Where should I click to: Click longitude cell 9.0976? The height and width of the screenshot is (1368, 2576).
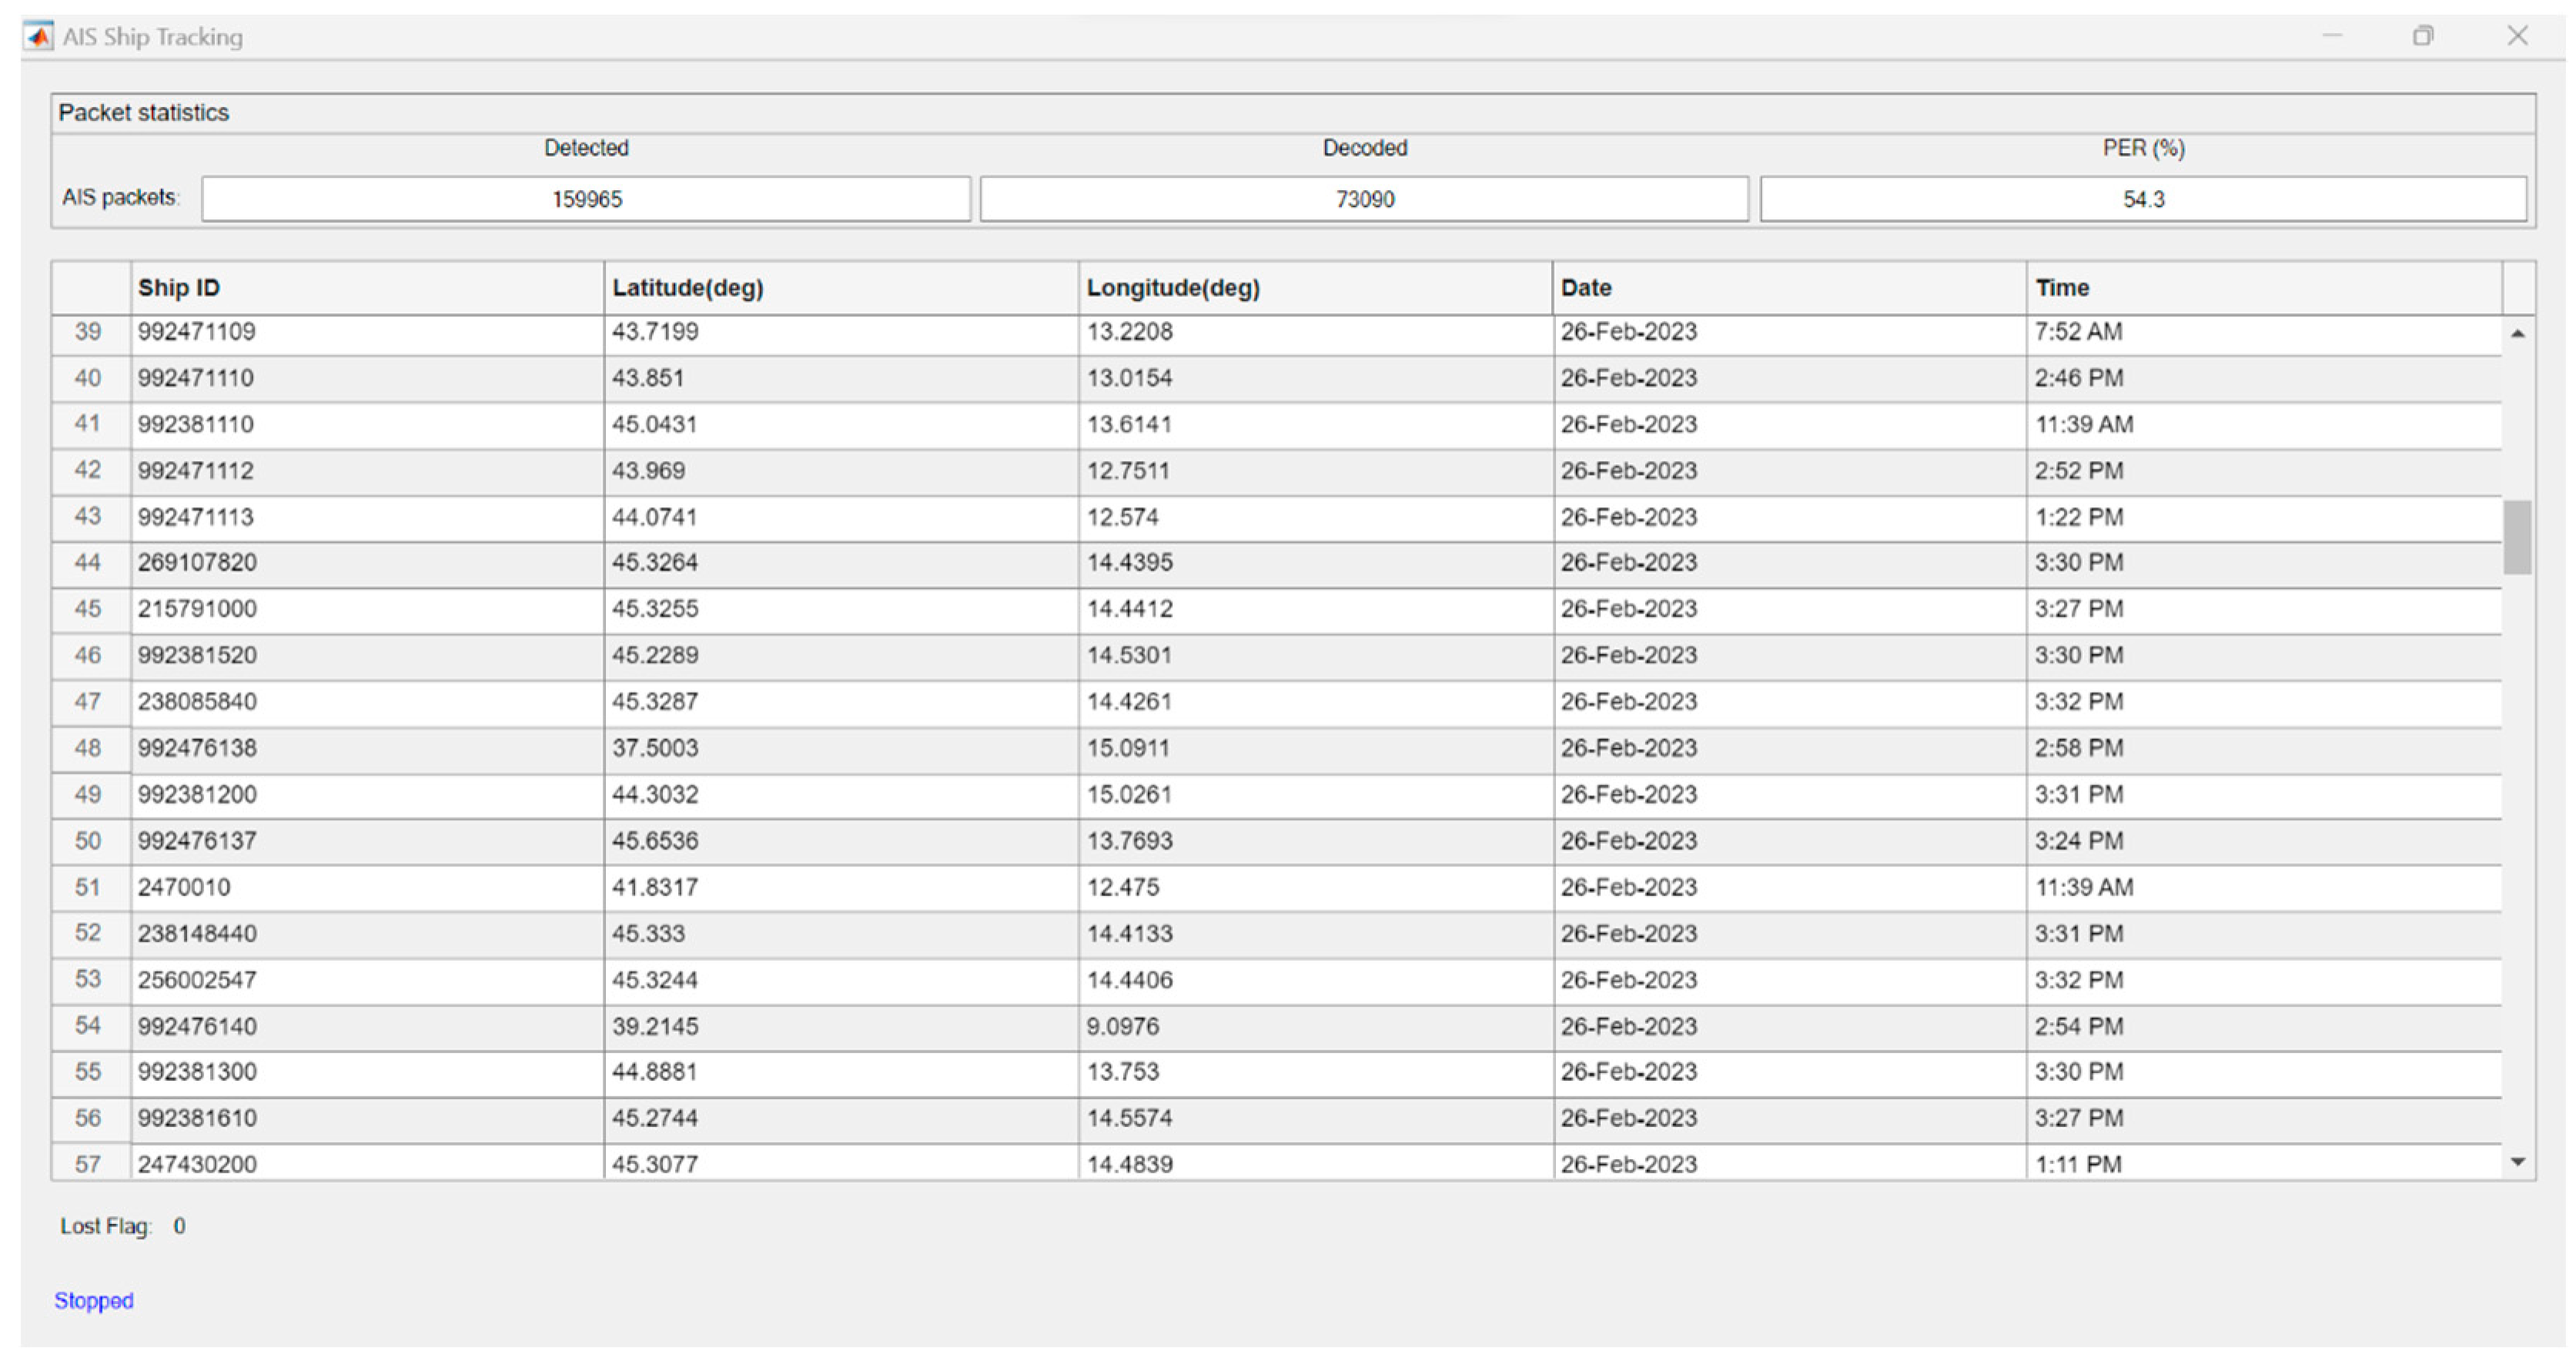point(1123,1027)
